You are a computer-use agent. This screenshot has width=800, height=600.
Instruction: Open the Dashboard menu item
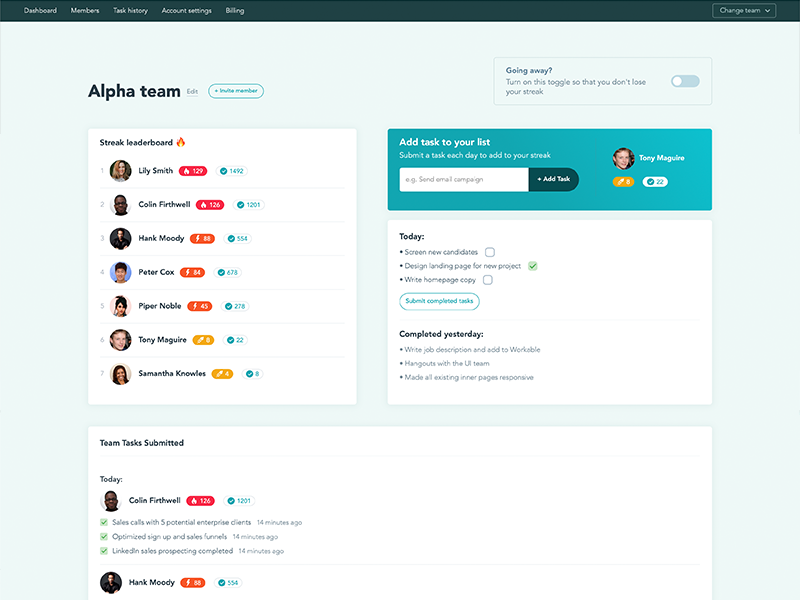[x=40, y=10]
